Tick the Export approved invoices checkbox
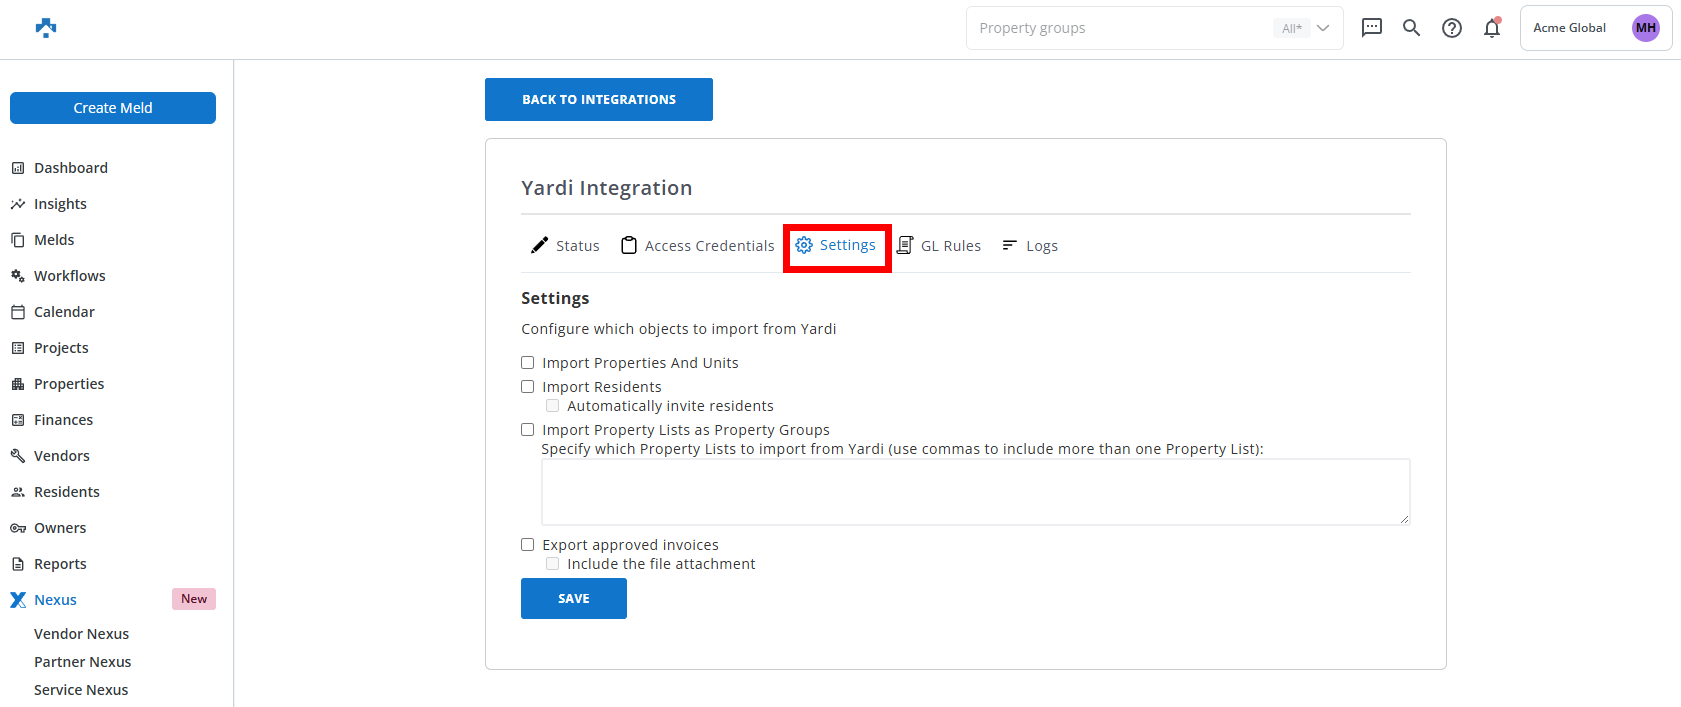Viewport: 1681px width, 707px height. point(528,545)
